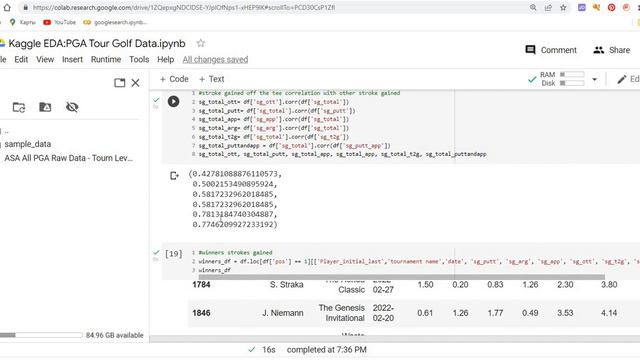The image size is (640, 360).
Task: Mount Google Drive folder icon
Action: [45, 107]
